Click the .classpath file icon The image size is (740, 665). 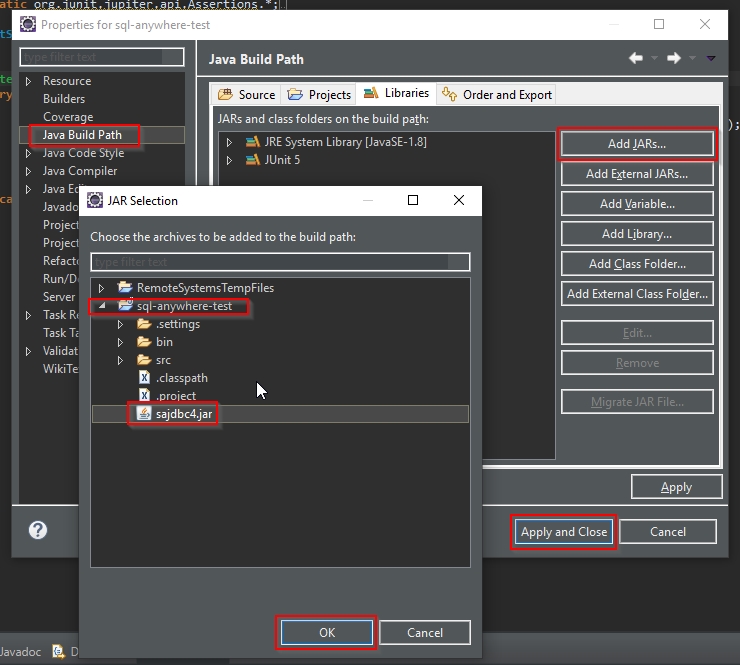click(144, 378)
